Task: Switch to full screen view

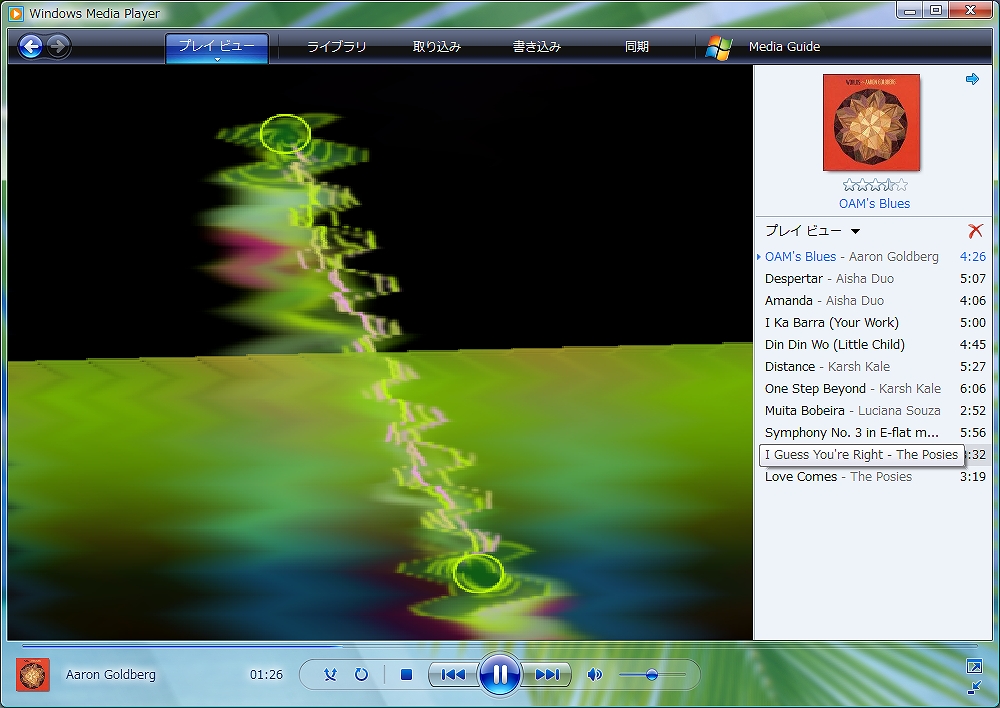Action: click(974, 666)
